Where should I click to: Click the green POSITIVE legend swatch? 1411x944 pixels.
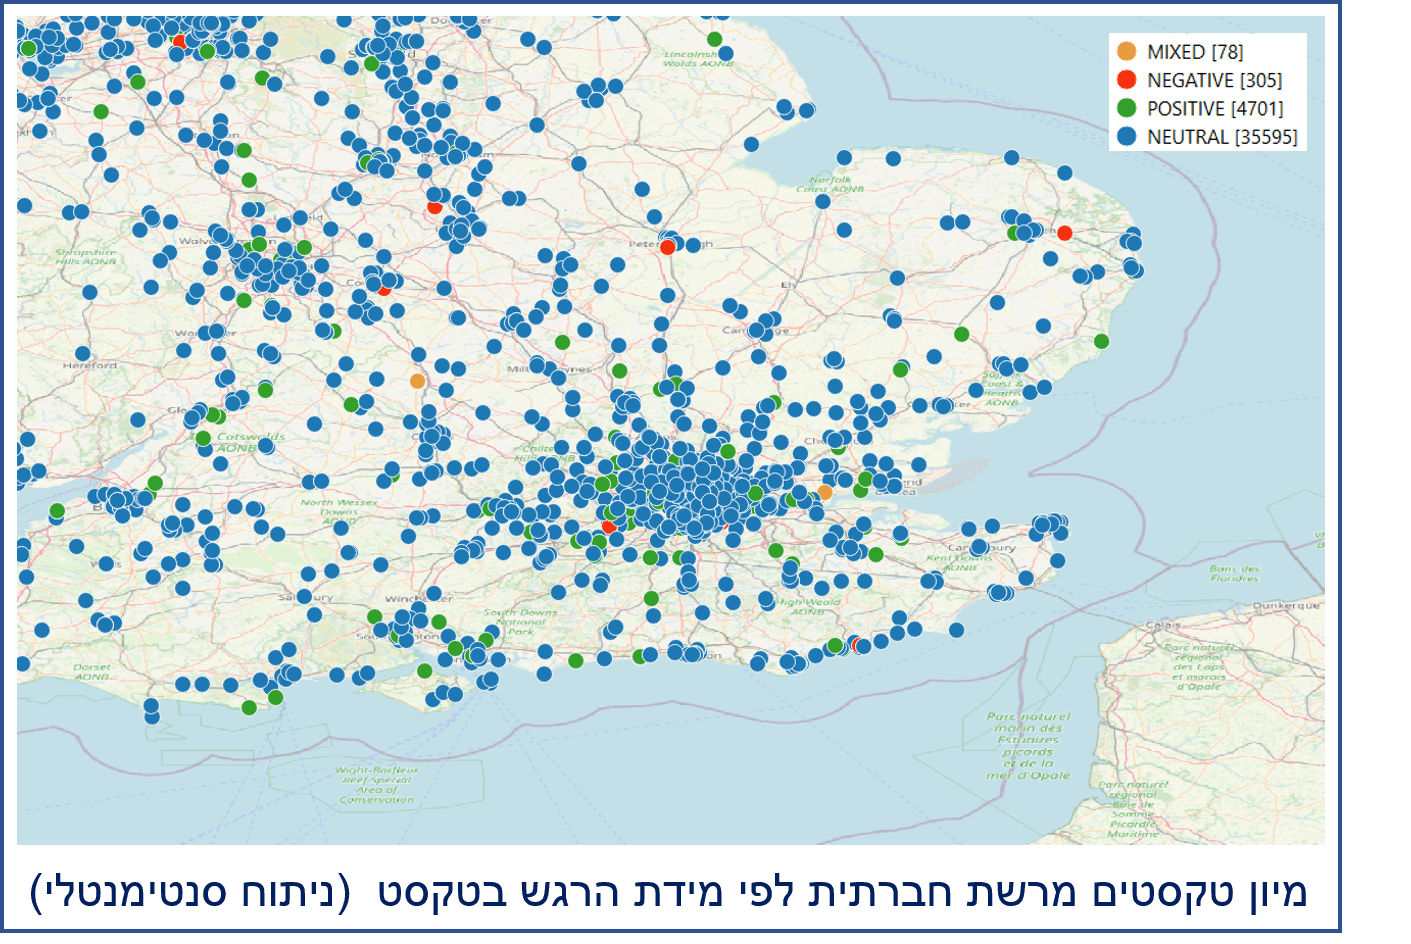tap(1127, 108)
